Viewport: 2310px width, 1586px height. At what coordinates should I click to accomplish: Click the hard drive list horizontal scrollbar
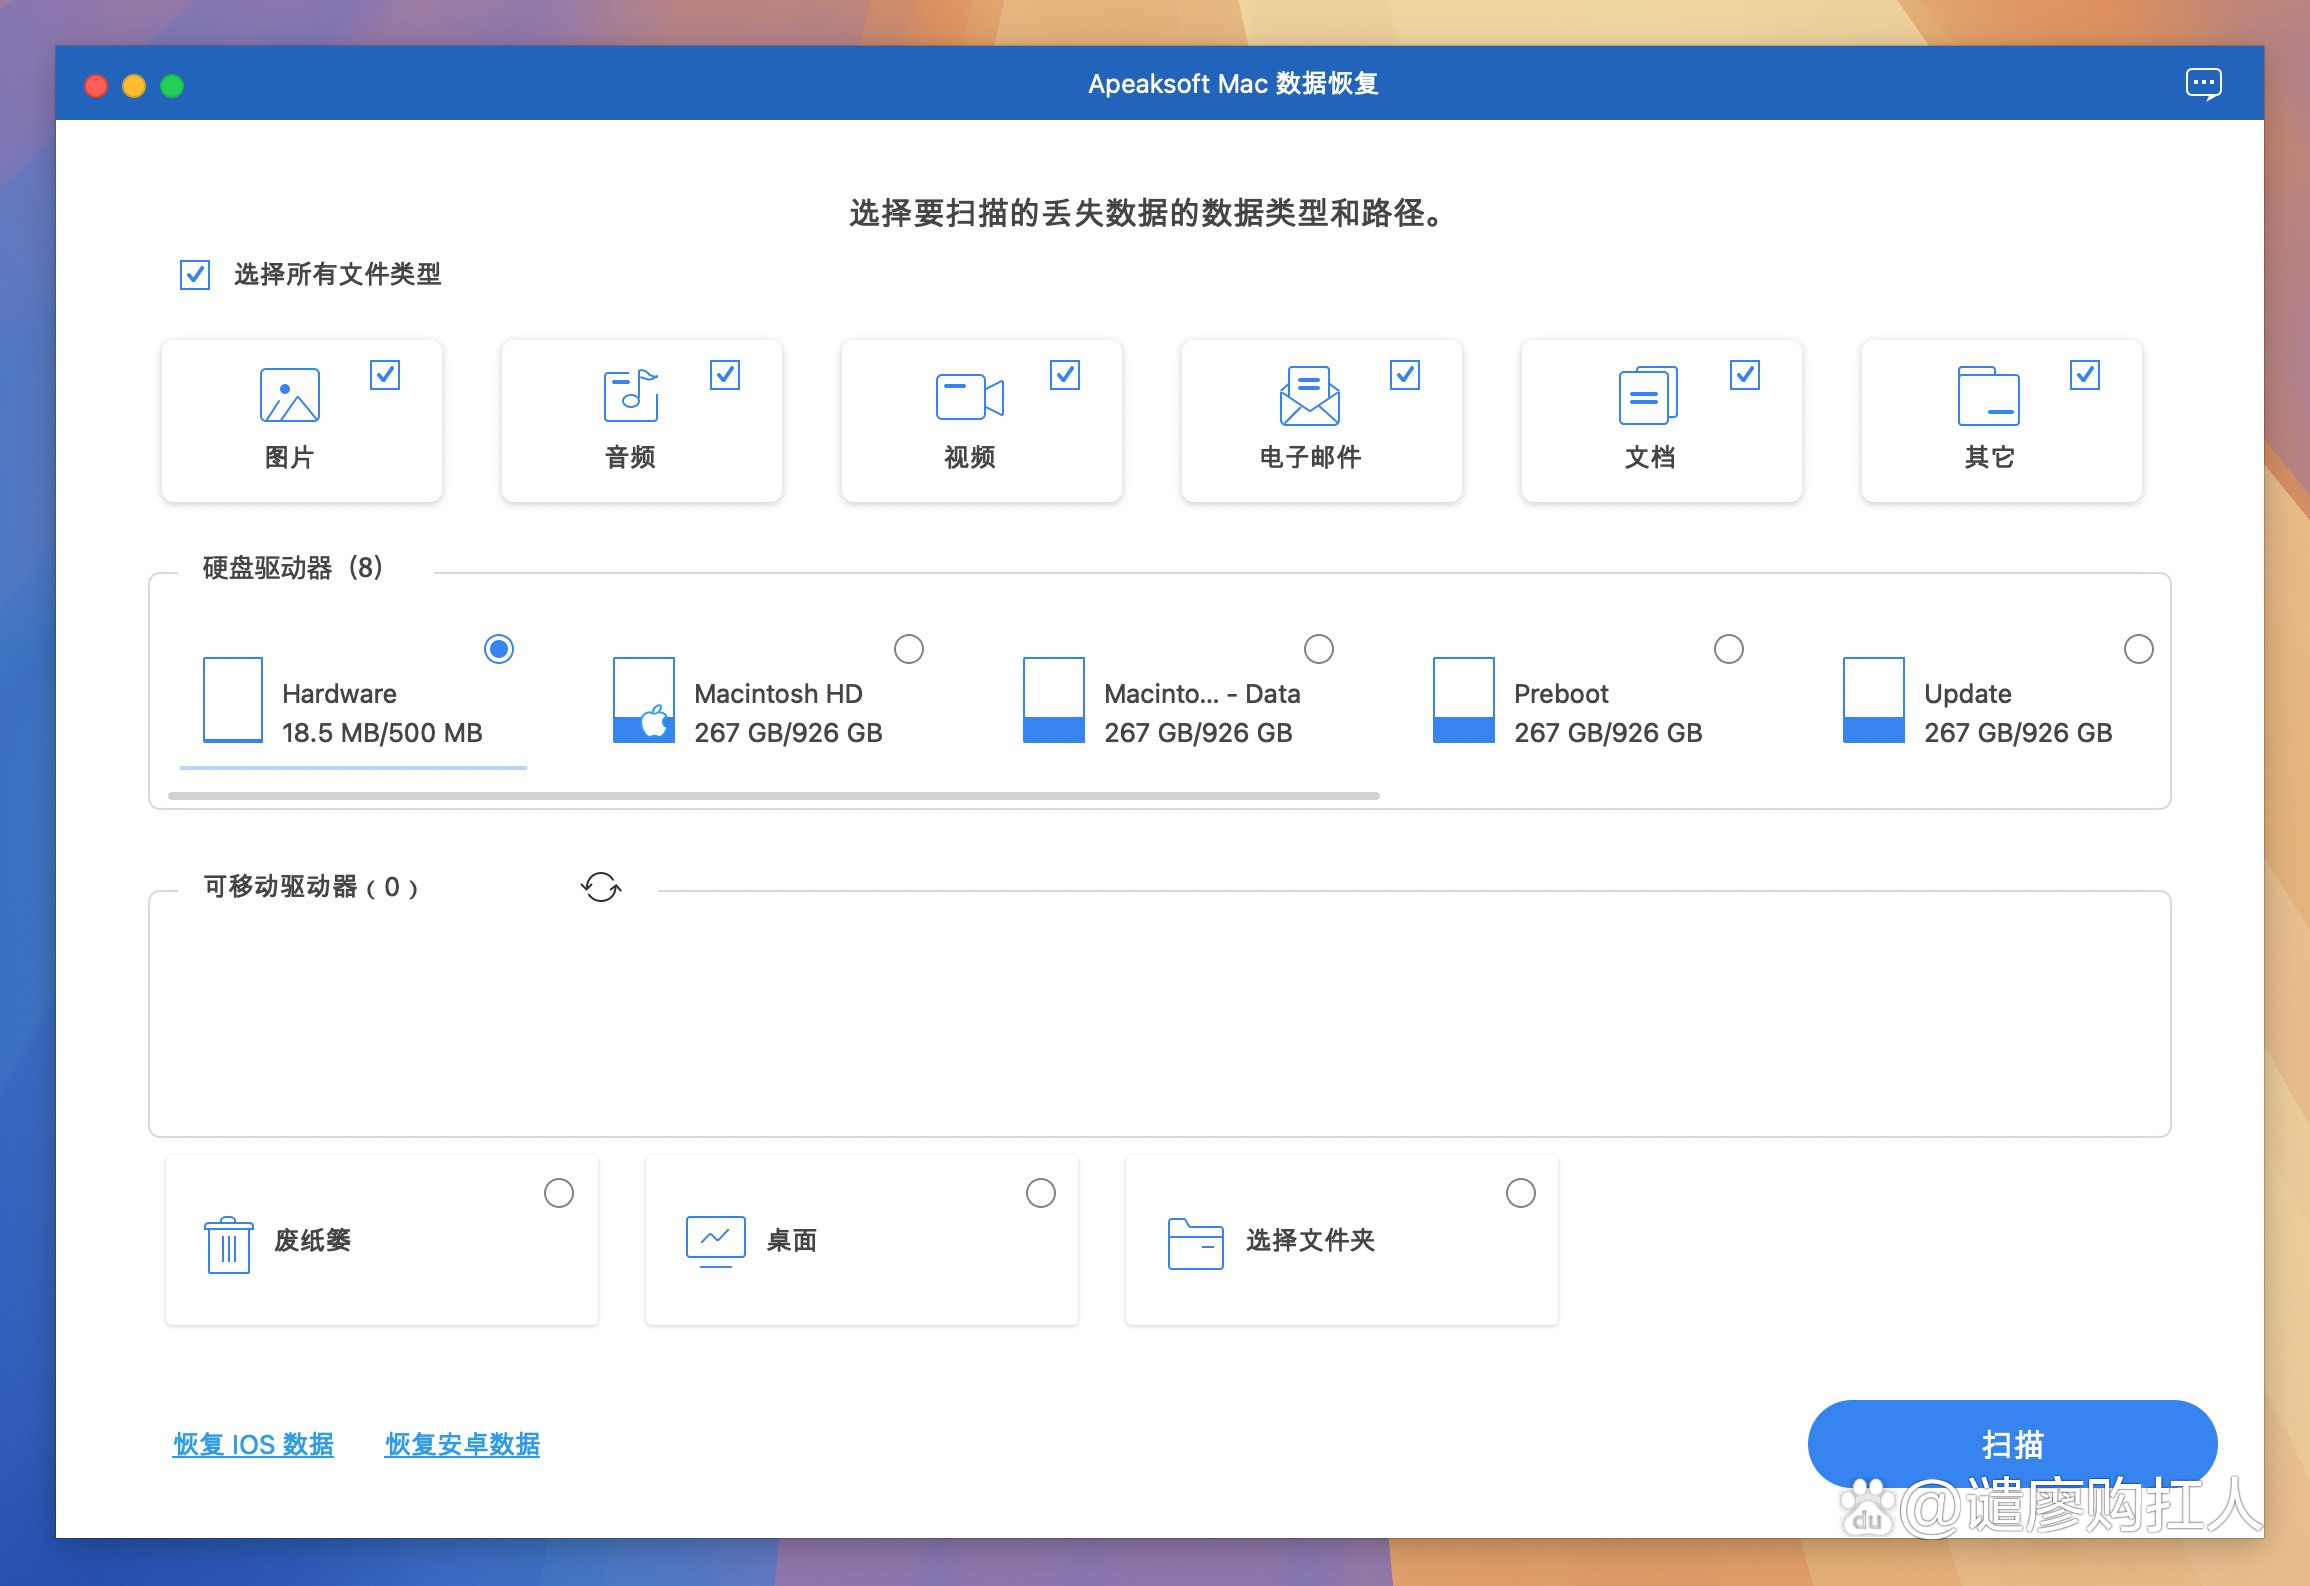point(774,796)
